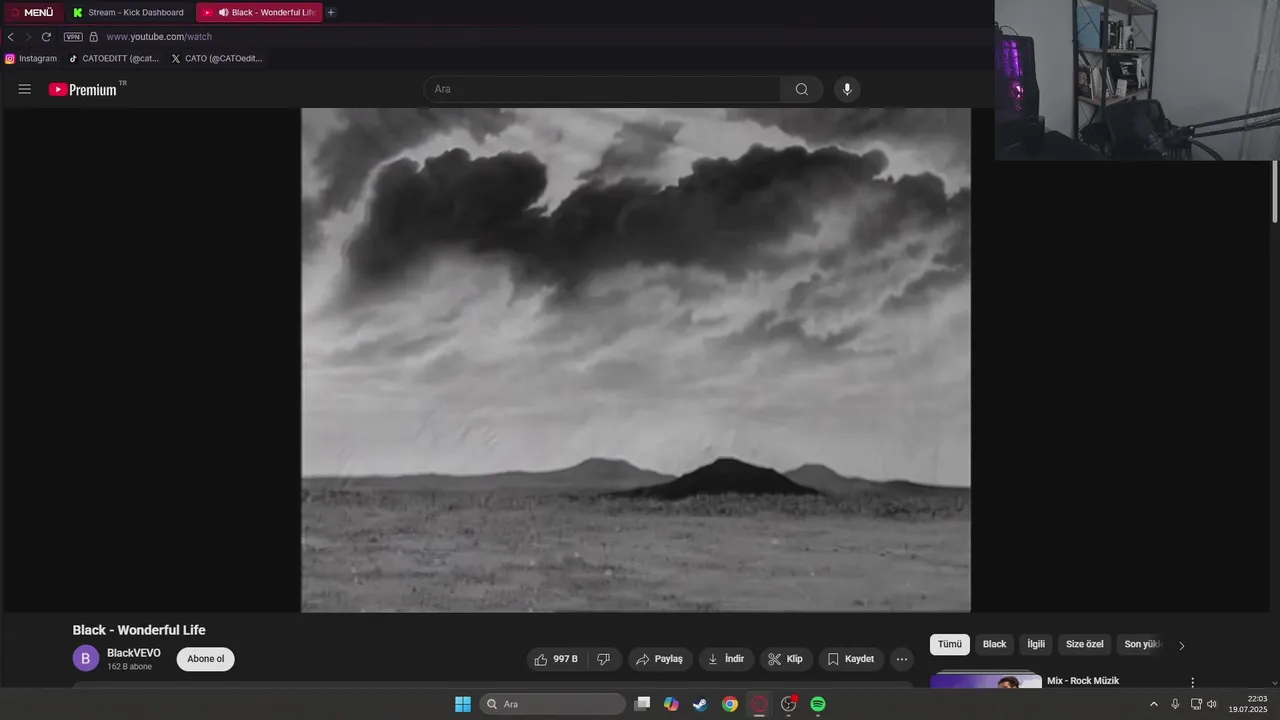Switch to Stream - Kick Dashboard tab
Screen dimensions: 1280x720
(x=129, y=12)
